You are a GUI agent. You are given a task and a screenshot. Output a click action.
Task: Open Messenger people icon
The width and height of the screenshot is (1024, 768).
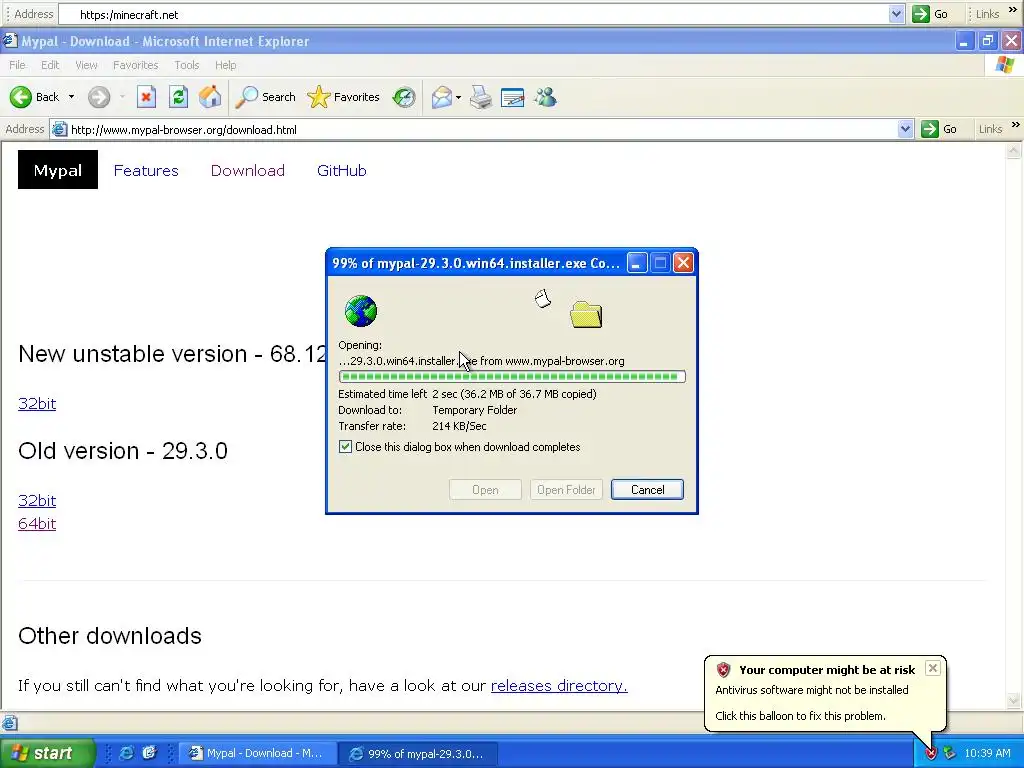pos(545,97)
